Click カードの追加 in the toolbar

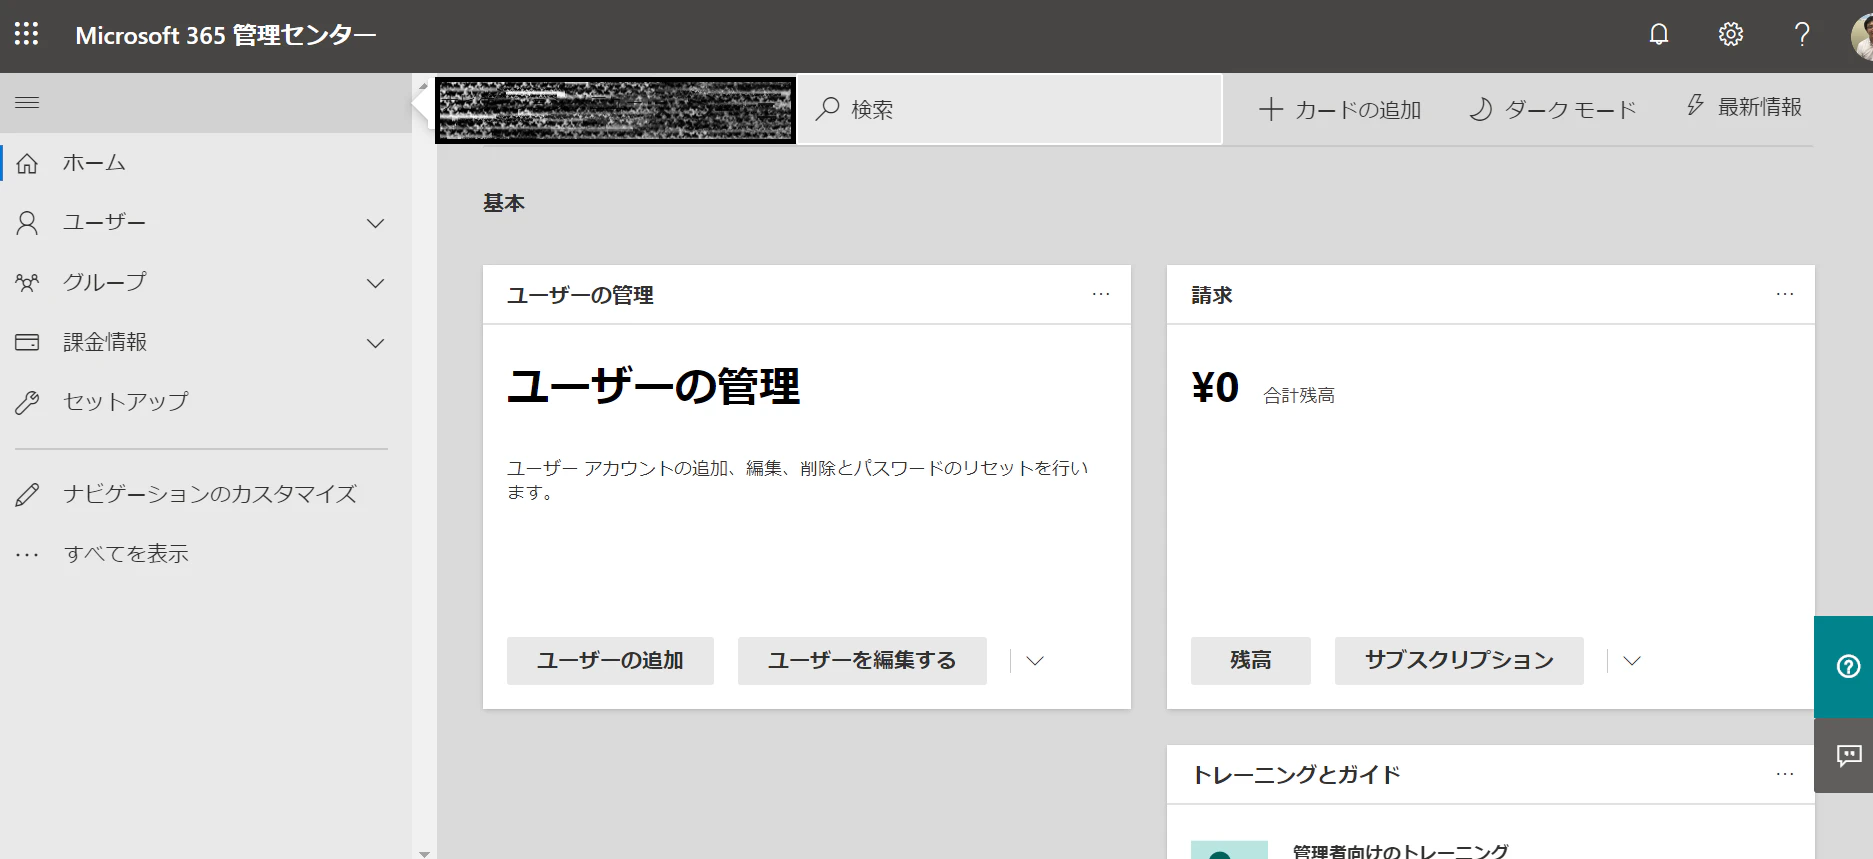1340,109
